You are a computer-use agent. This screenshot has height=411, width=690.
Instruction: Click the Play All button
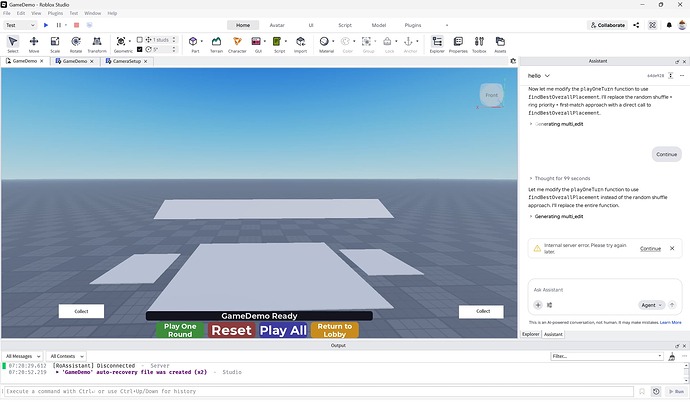[283, 330]
